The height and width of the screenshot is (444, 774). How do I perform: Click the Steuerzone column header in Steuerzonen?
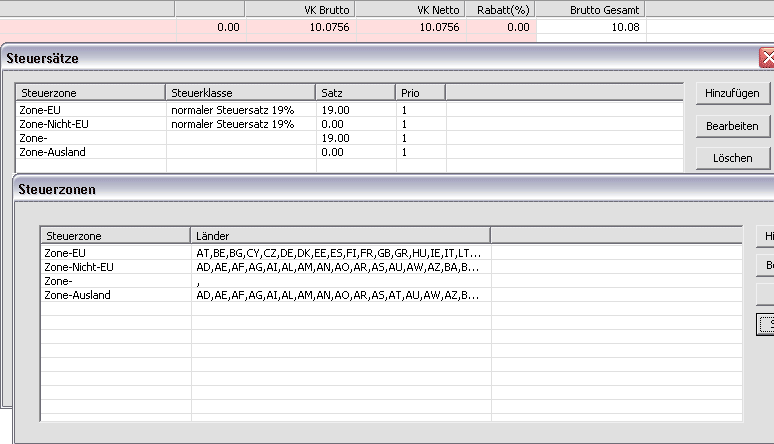pos(115,235)
